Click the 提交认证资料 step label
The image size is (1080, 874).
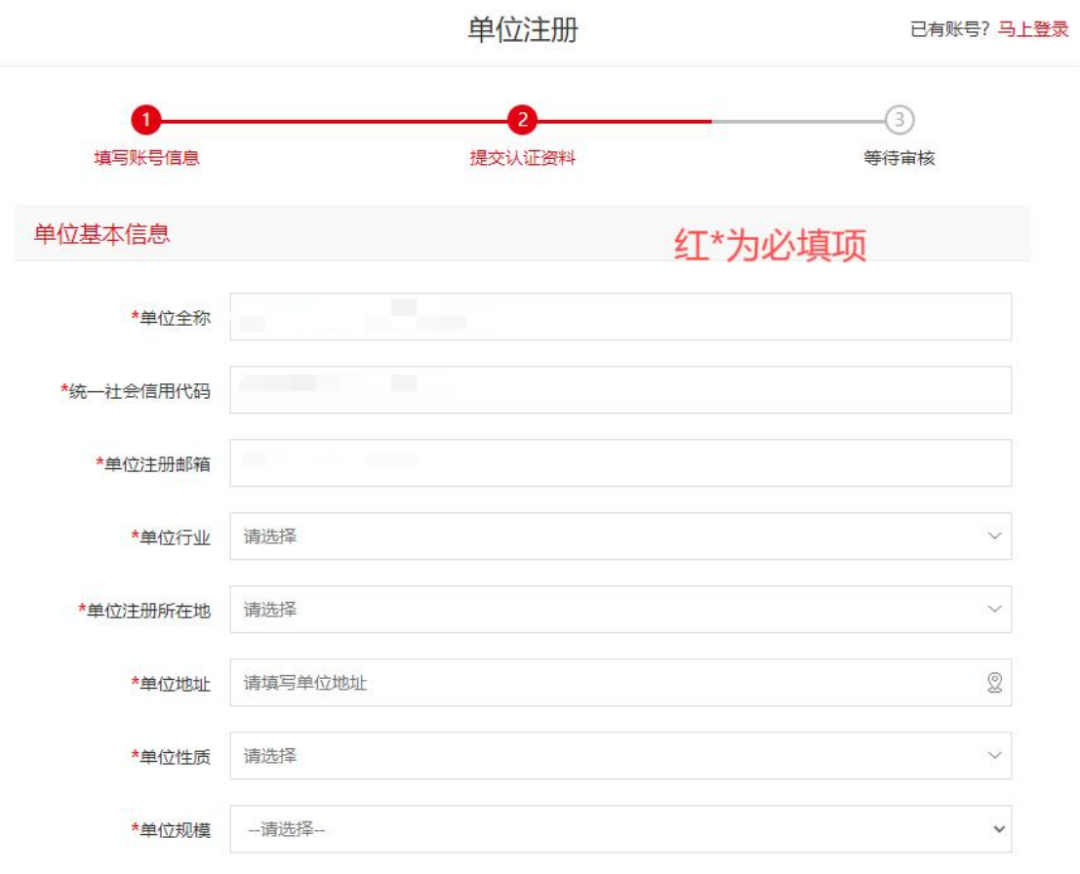coord(522,158)
